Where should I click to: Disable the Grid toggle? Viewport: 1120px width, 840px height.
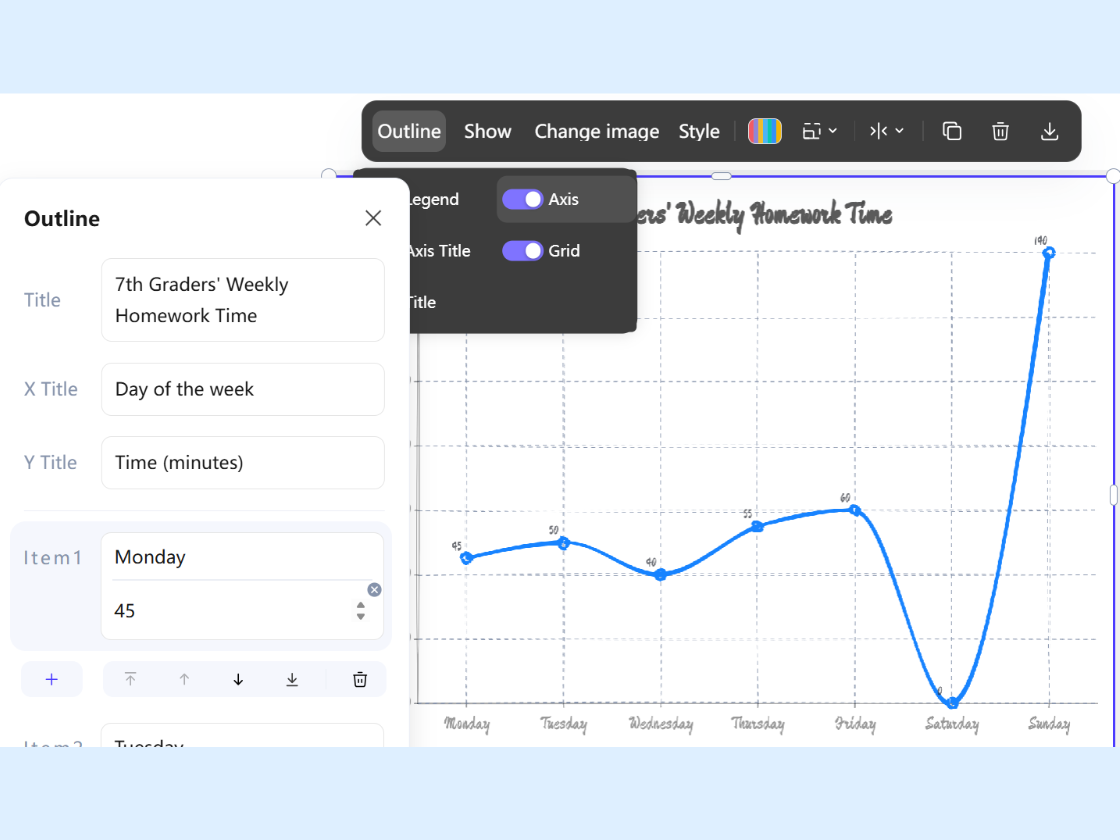pos(522,251)
